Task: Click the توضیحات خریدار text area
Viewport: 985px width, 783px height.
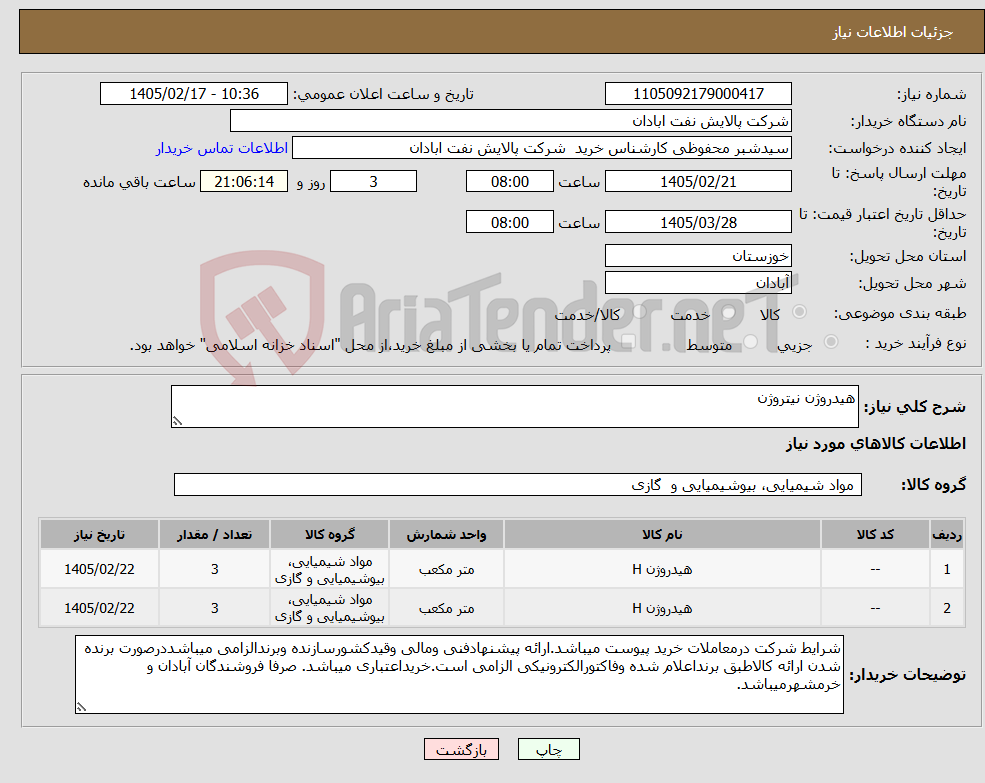Action: tap(459, 674)
